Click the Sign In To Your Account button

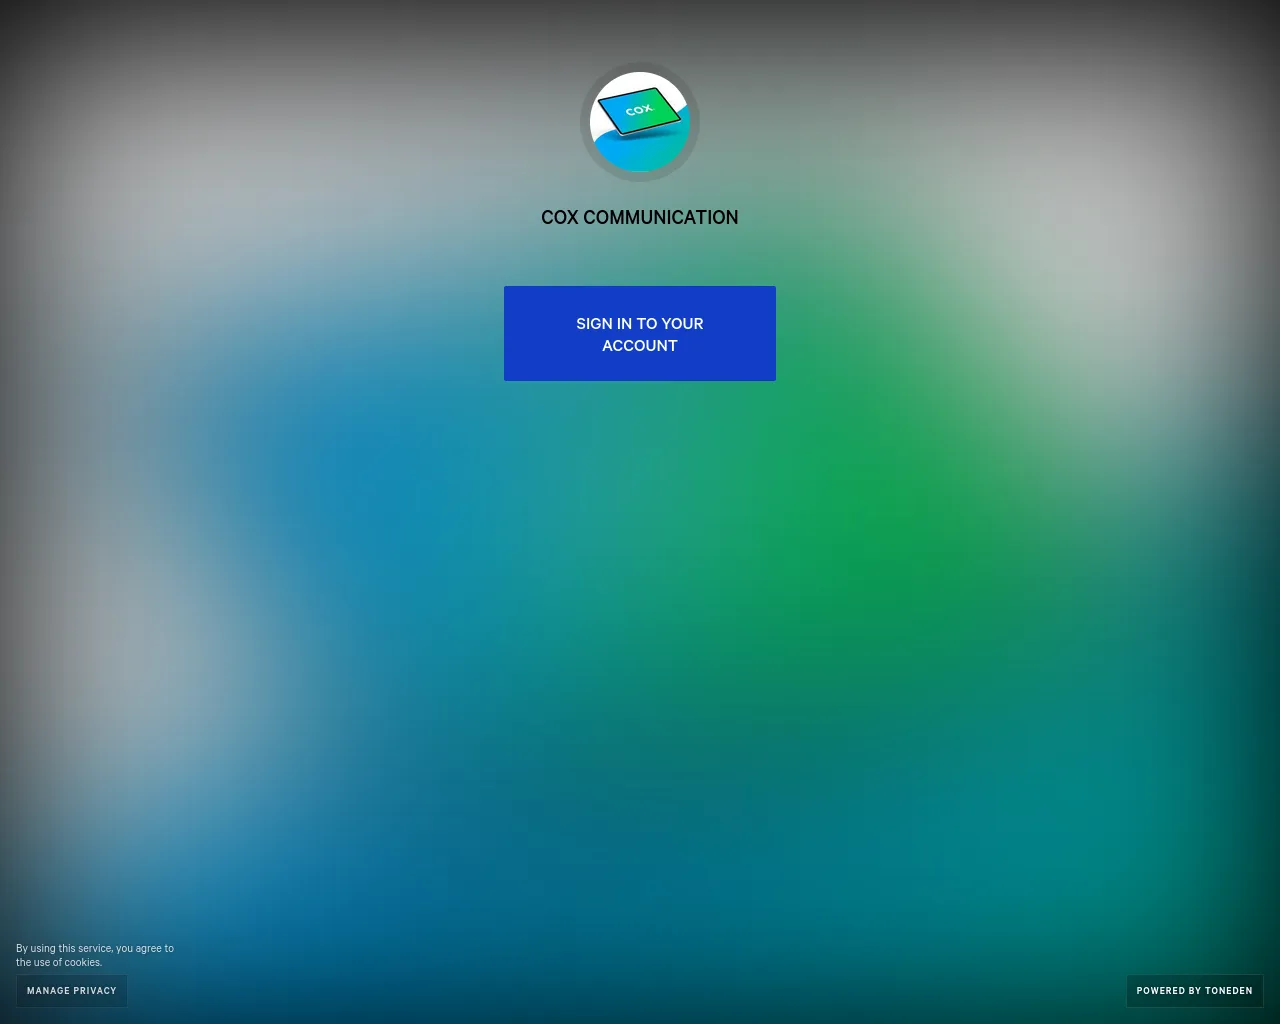(x=640, y=333)
